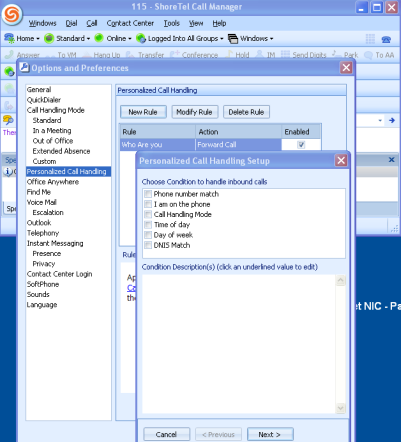401x442 pixels.
Task: Click the To AA toolbar icon
Action: point(368,55)
